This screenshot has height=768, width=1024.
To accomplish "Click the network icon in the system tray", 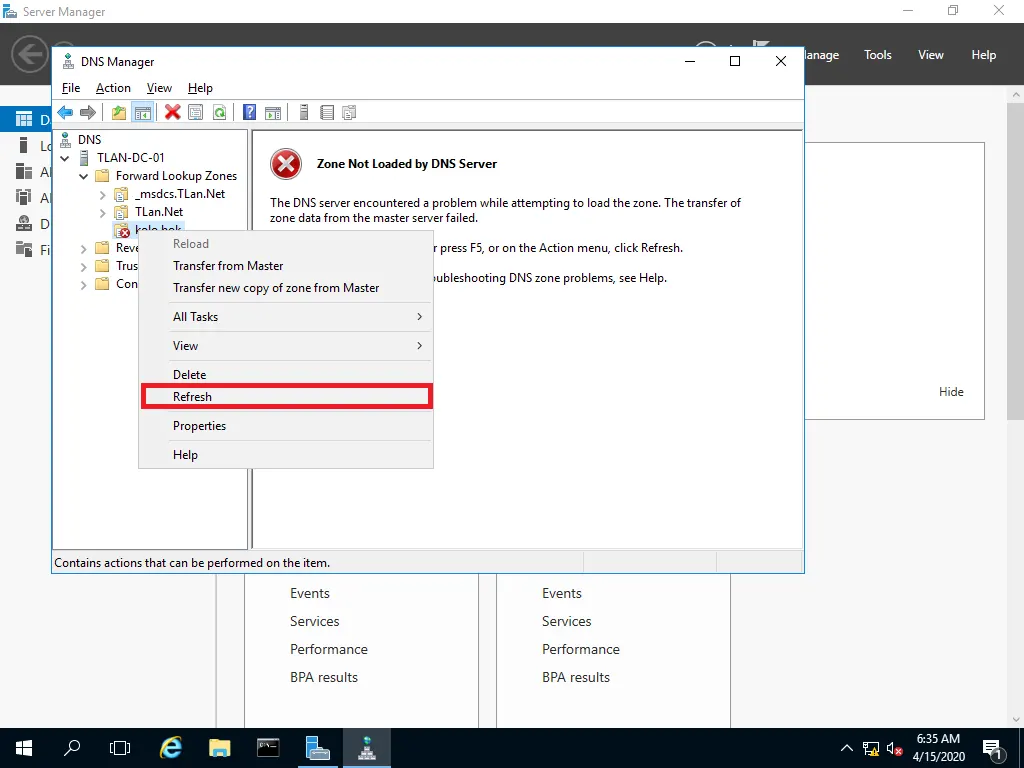I will (871, 748).
